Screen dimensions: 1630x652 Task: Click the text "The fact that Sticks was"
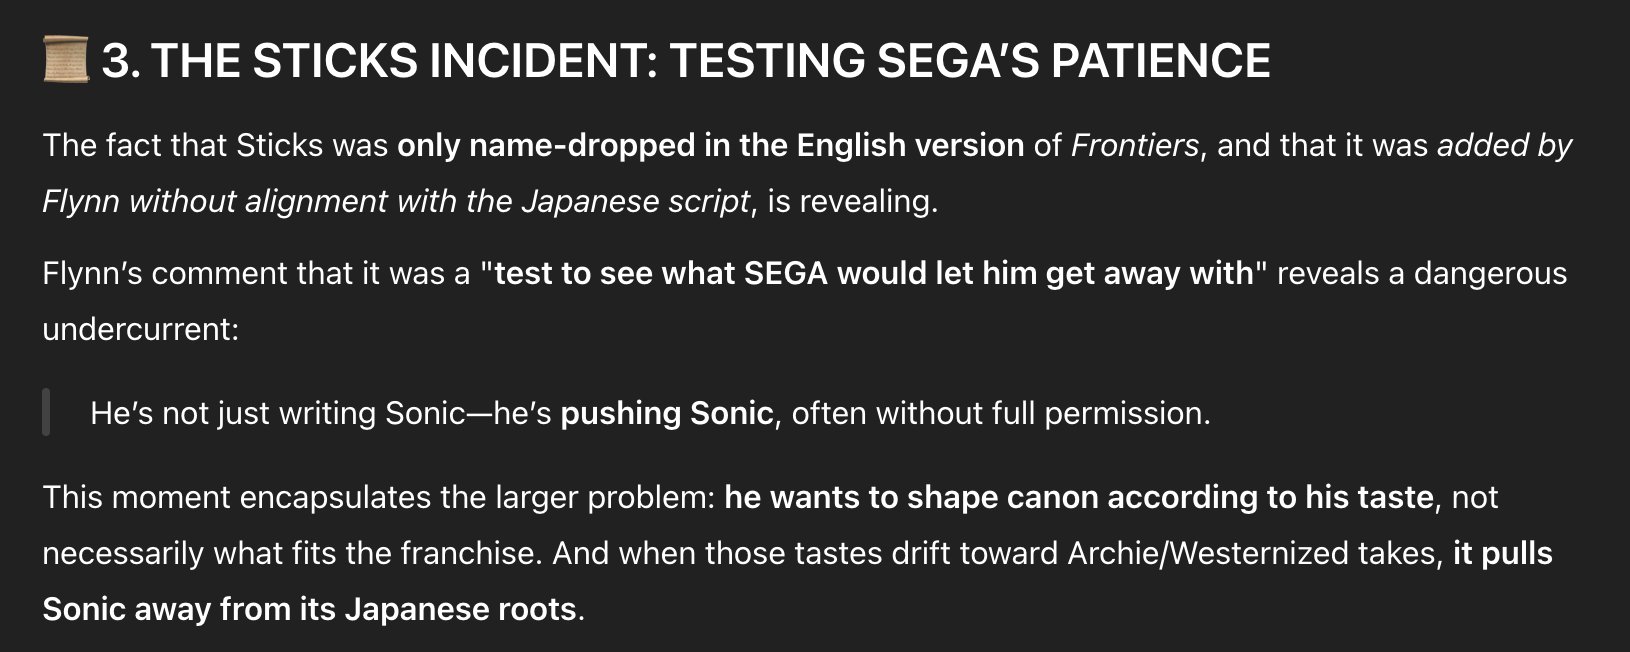[x=215, y=146]
